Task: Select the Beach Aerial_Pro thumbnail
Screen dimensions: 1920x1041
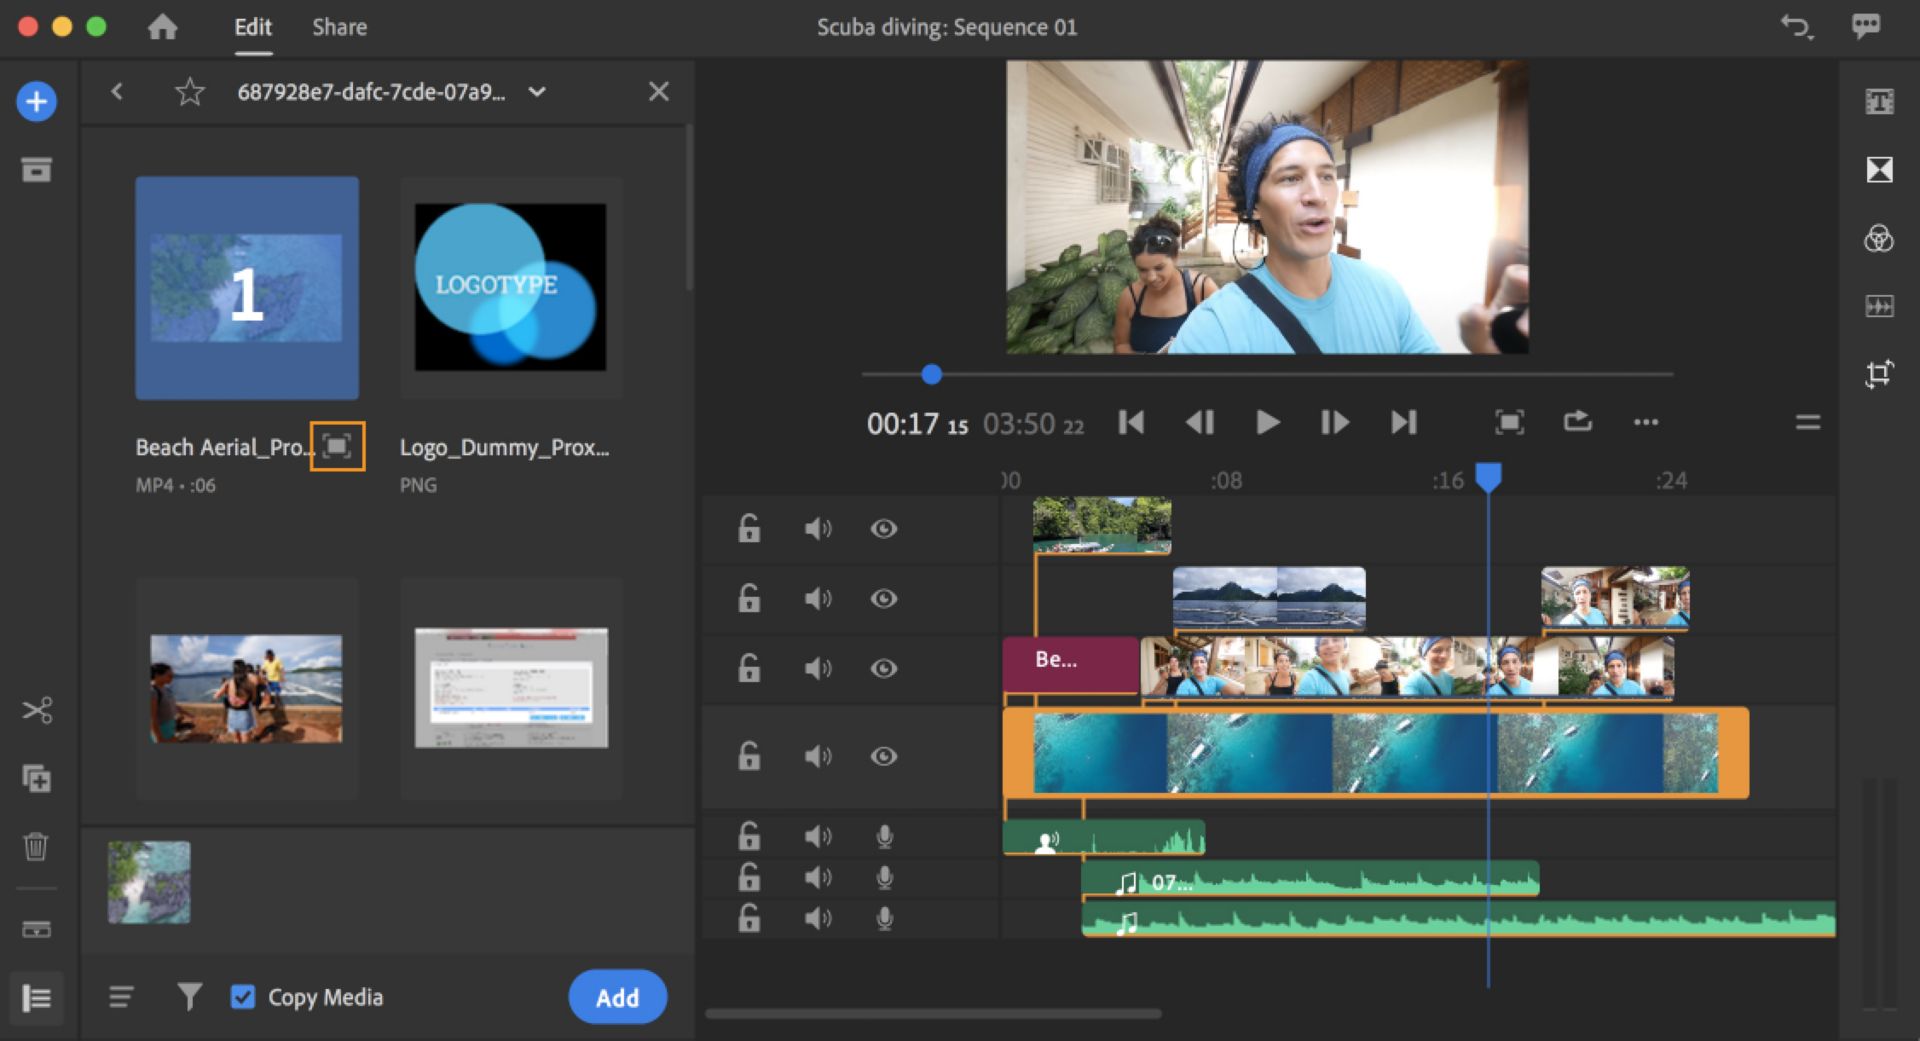Action: pos(247,287)
